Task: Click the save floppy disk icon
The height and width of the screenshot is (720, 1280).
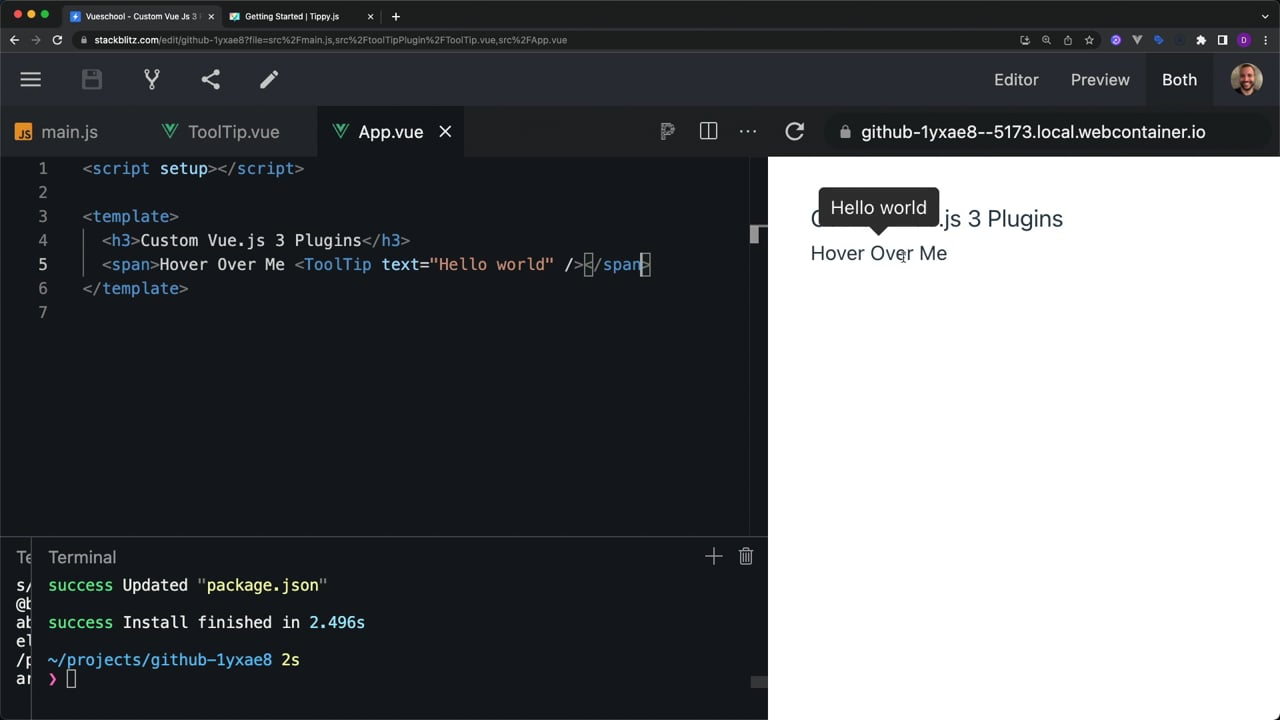Action: tap(92, 79)
